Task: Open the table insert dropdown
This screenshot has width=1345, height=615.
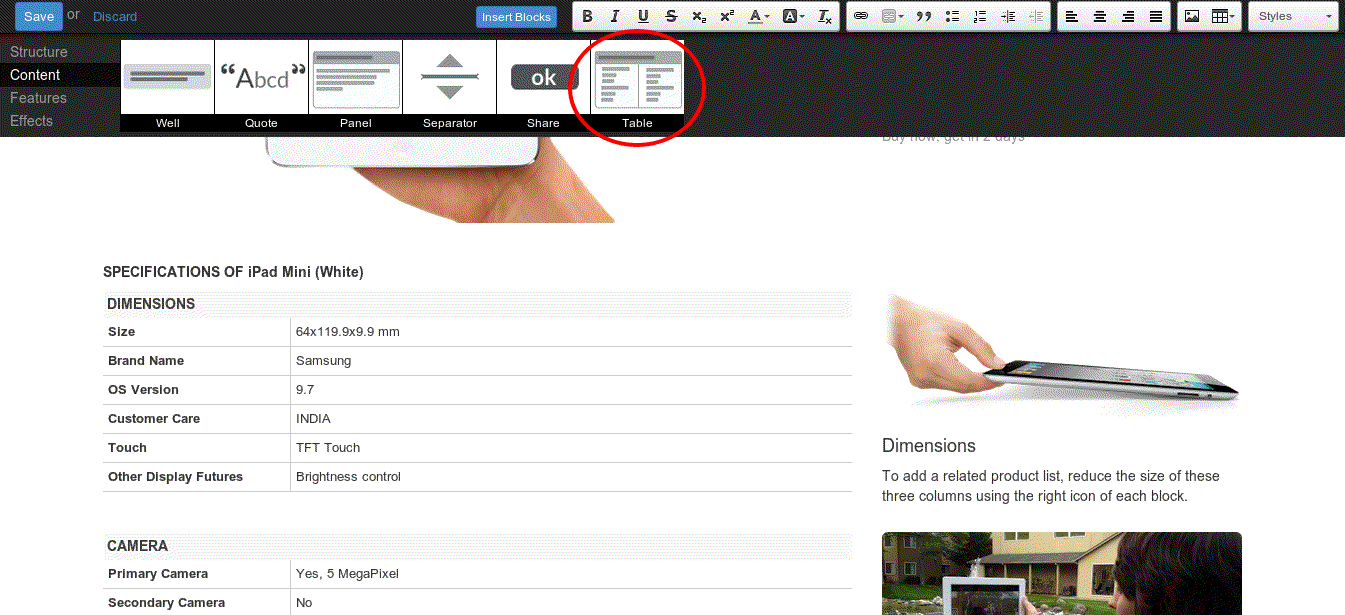Action: 1224,16
